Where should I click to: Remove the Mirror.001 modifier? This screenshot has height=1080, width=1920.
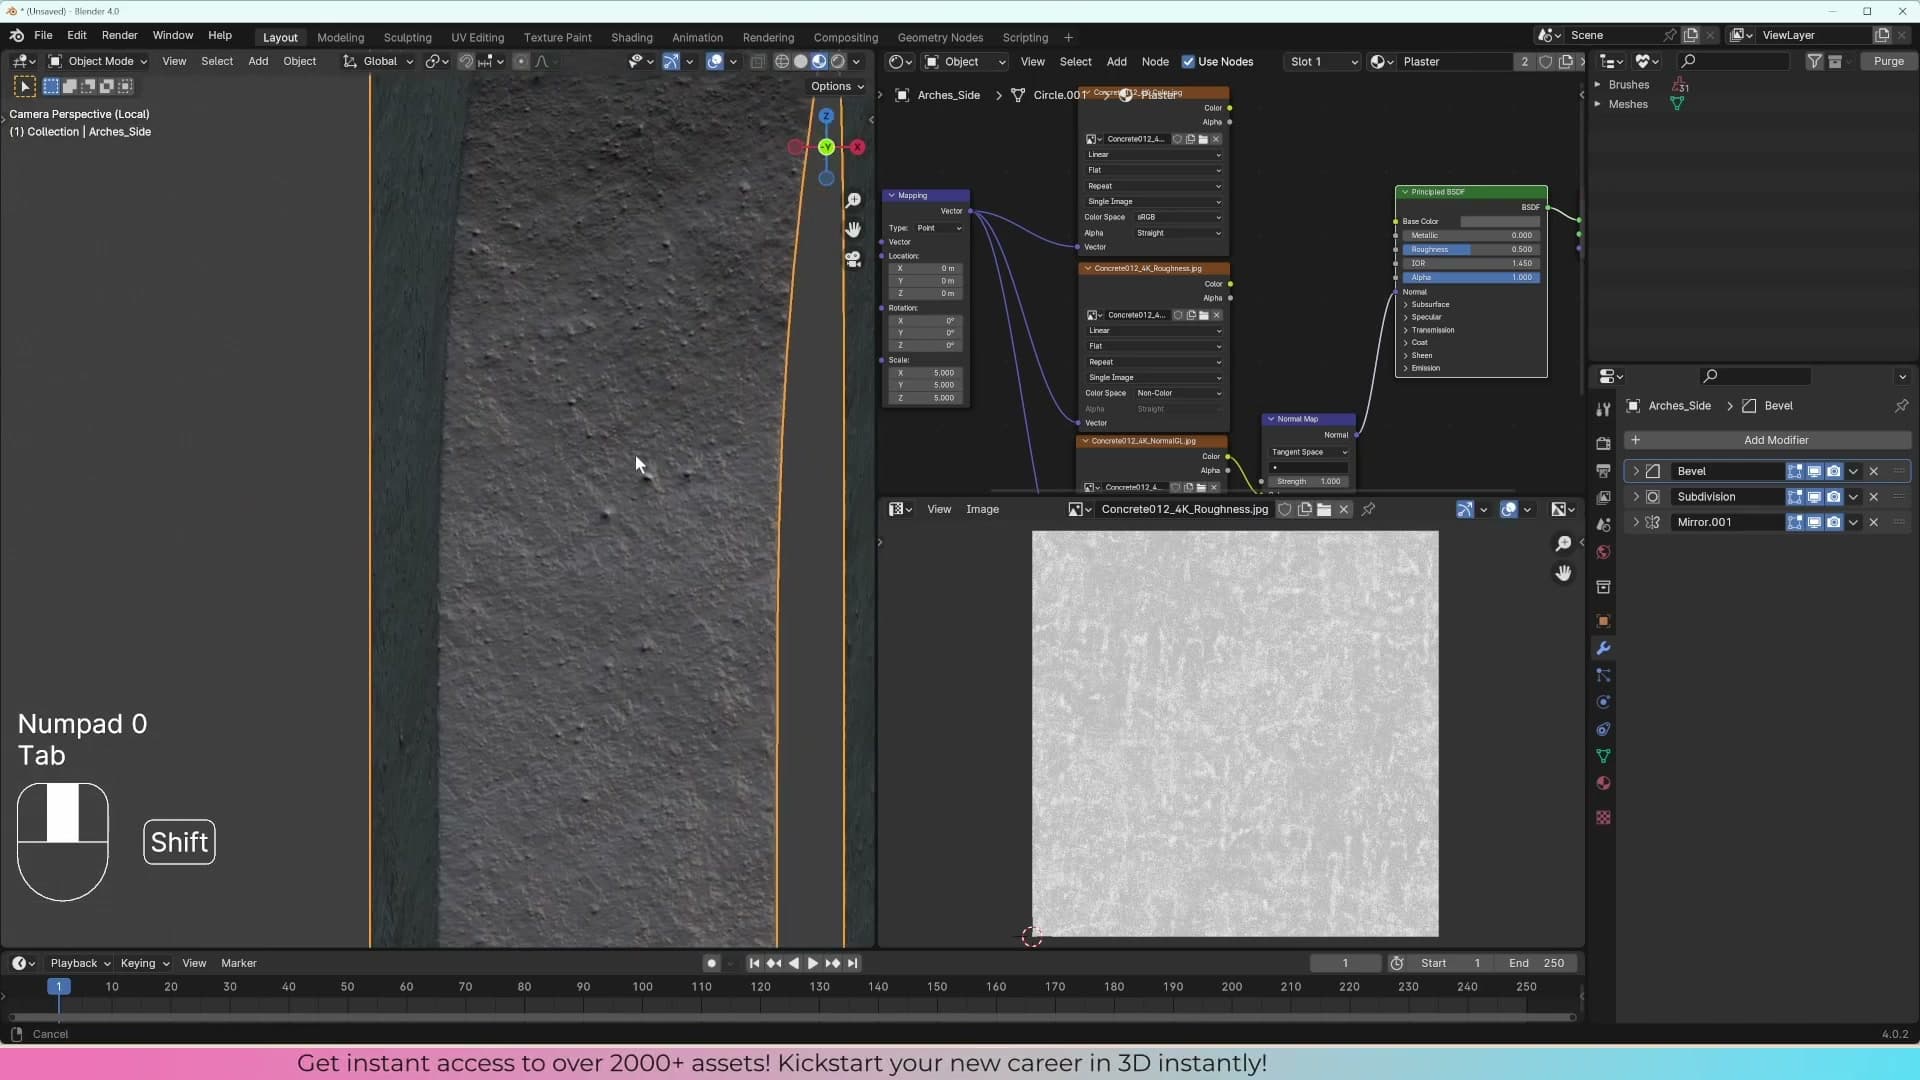point(1874,522)
